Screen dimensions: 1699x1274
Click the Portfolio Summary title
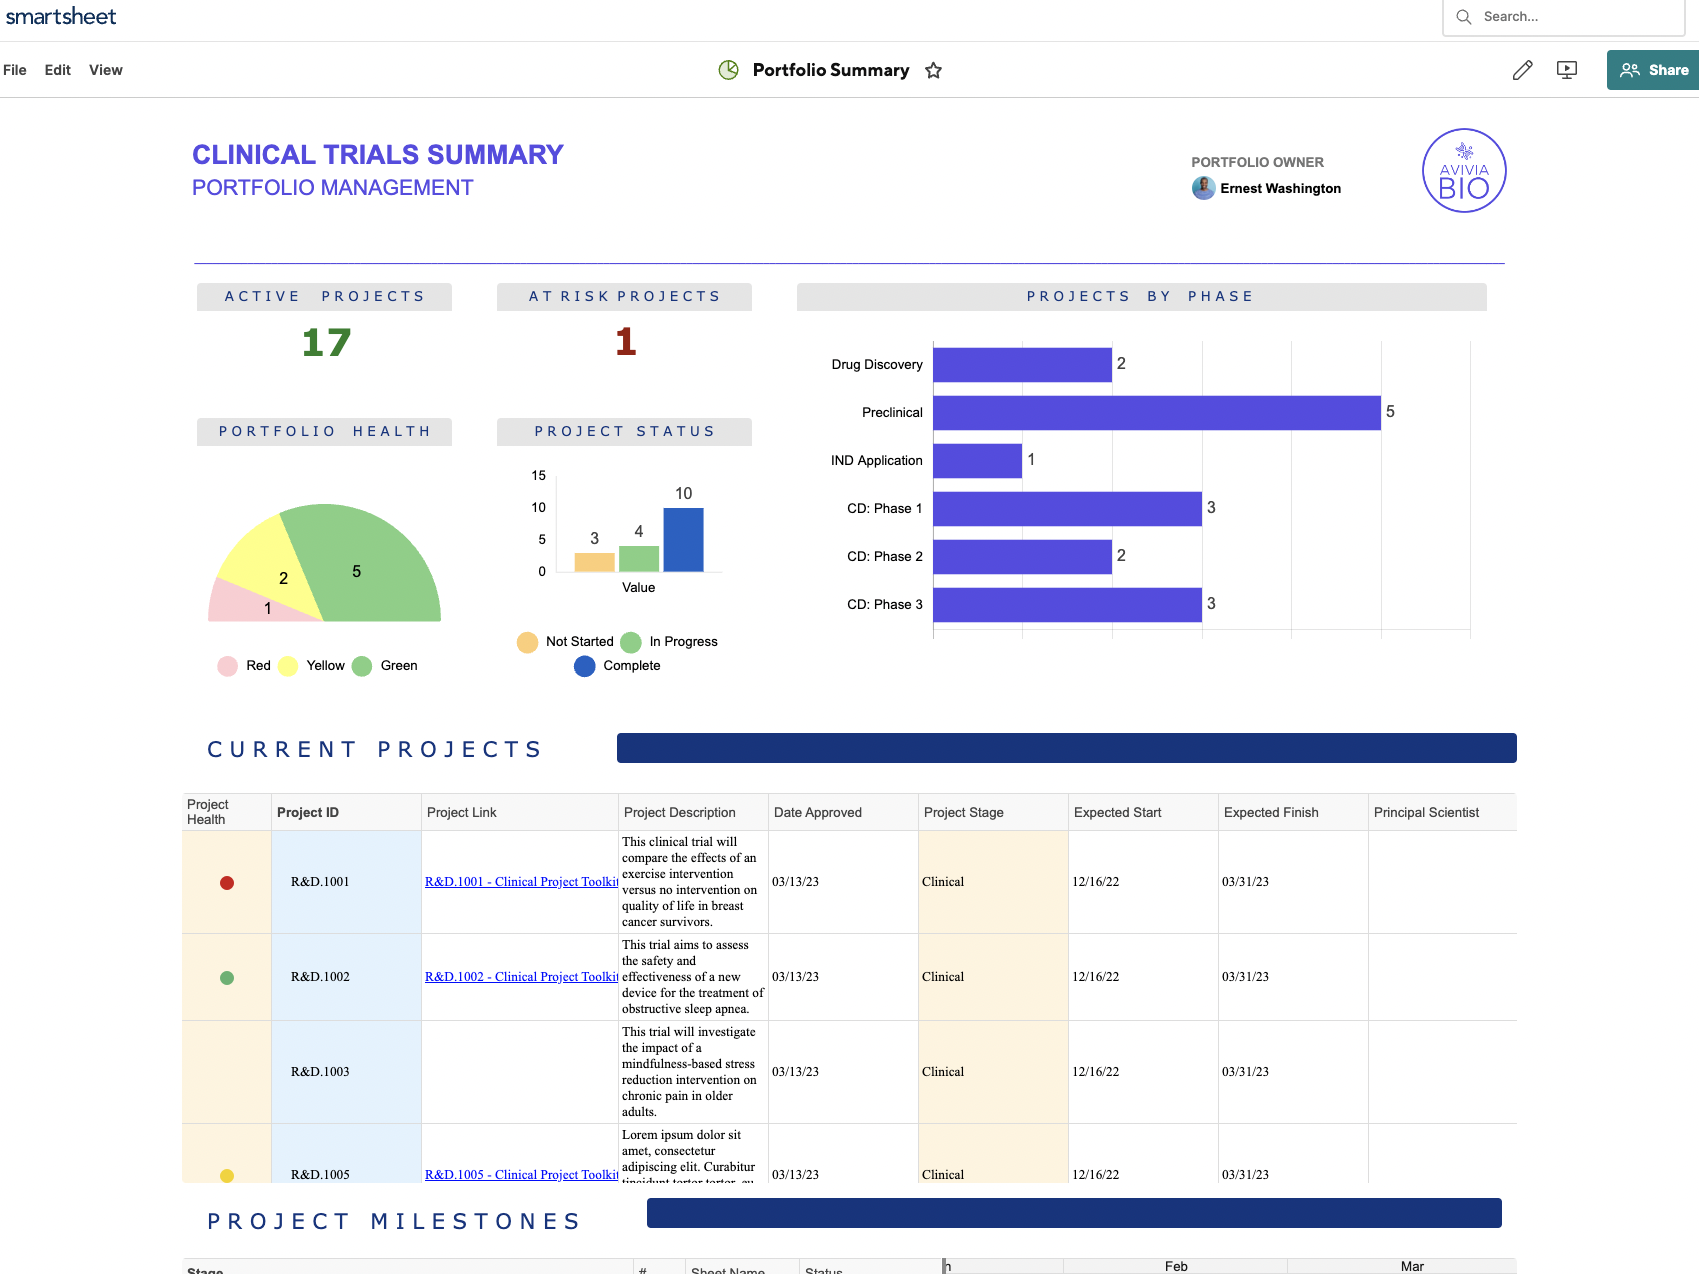point(831,70)
